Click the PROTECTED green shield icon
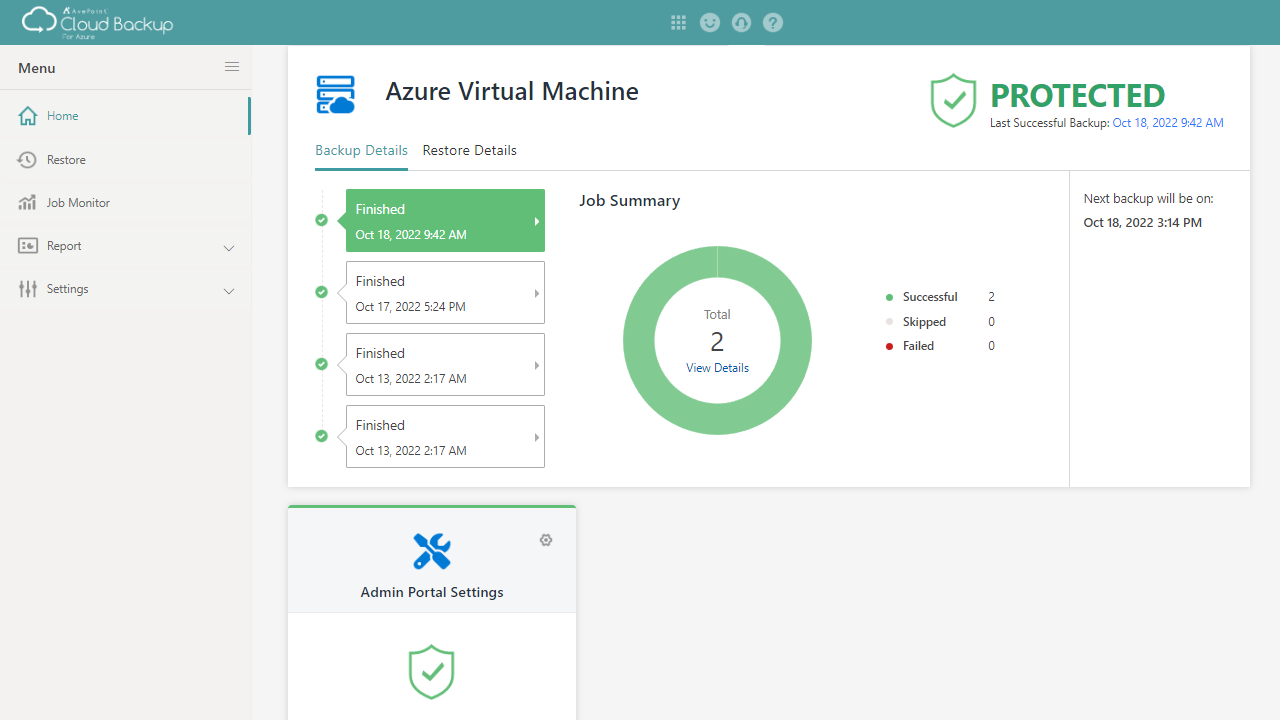 point(953,100)
